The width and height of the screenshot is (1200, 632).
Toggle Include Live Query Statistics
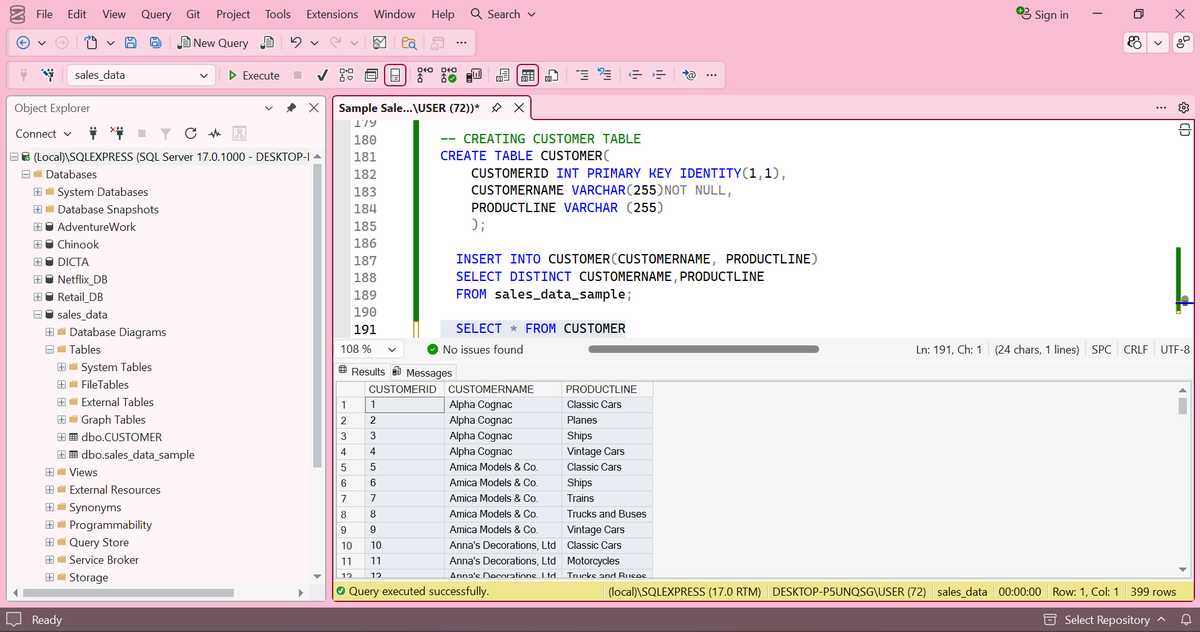(x=449, y=75)
